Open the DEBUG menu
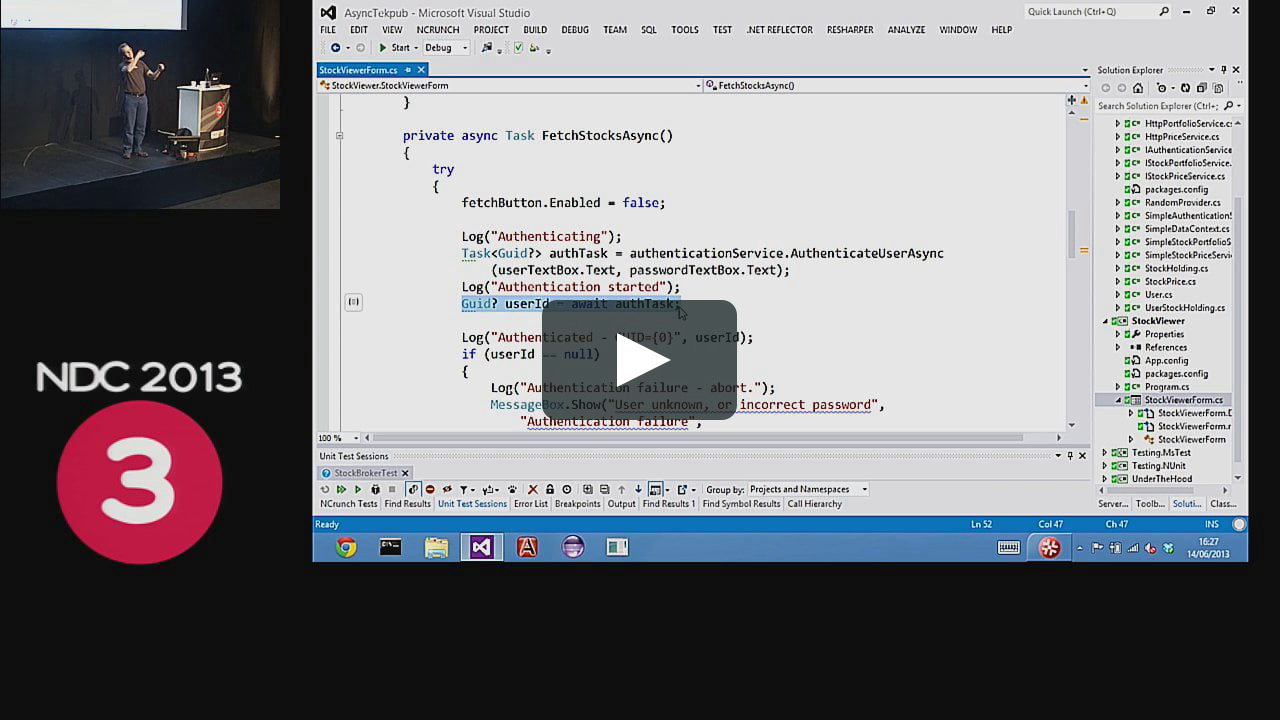The image size is (1280, 720). click(x=575, y=30)
